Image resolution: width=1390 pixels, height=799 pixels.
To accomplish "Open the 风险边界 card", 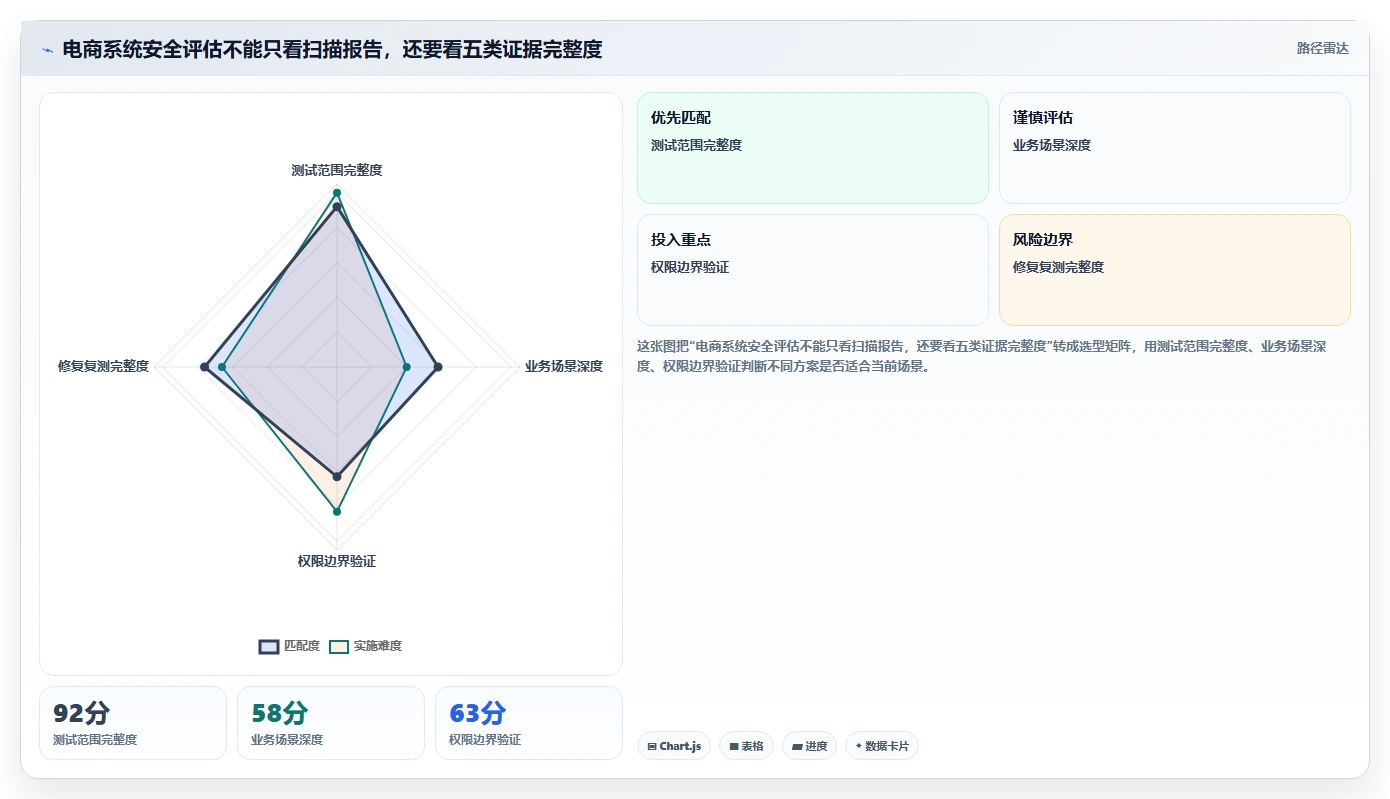I will (1175, 270).
